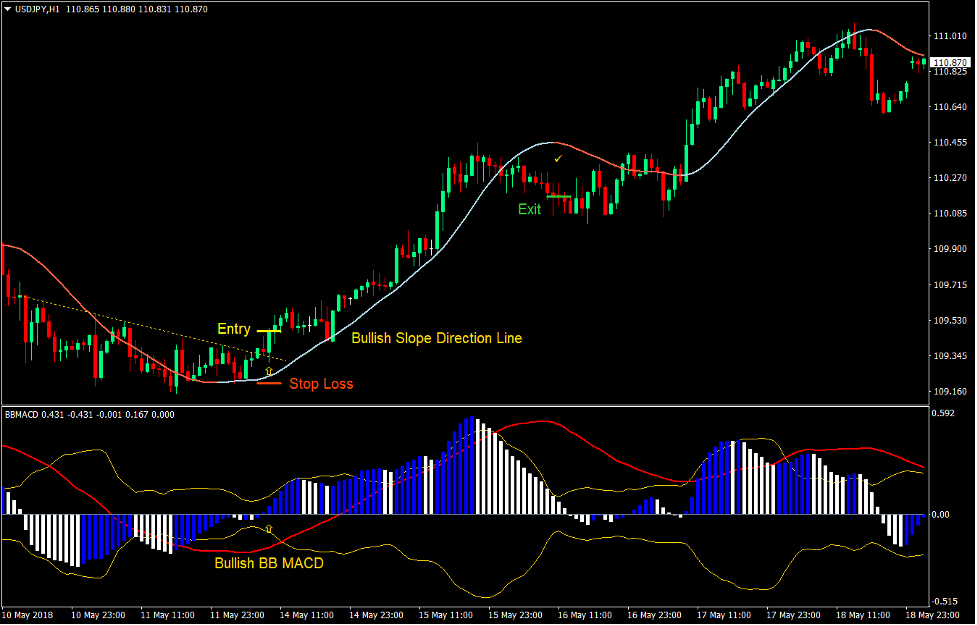The height and width of the screenshot is (625, 977).
Task: Select the "Entry" text label
Action: [234, 329]
